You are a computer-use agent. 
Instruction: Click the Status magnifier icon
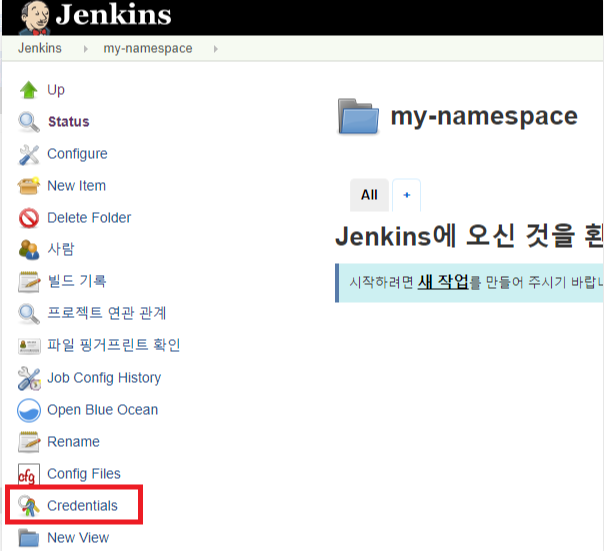[x=29, y=122]
